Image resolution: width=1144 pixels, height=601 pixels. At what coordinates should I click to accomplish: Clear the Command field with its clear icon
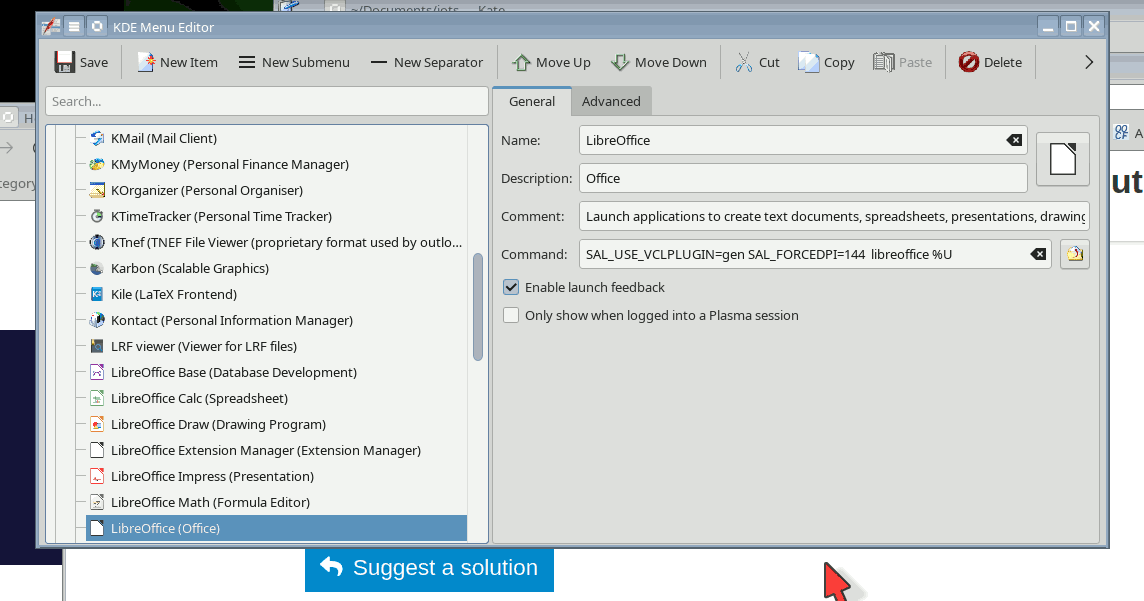[1038, 254]
